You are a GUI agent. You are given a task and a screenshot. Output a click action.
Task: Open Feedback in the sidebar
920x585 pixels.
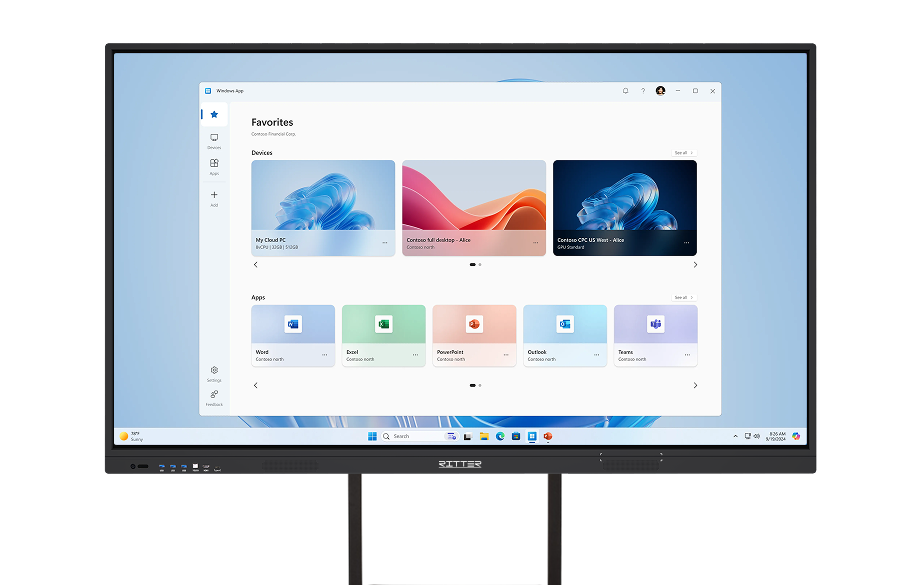[214, 396]
